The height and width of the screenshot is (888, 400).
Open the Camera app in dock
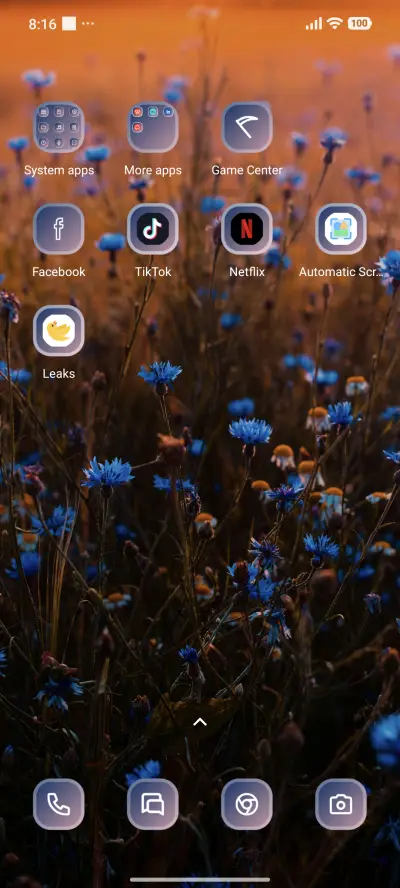(341, 804)
